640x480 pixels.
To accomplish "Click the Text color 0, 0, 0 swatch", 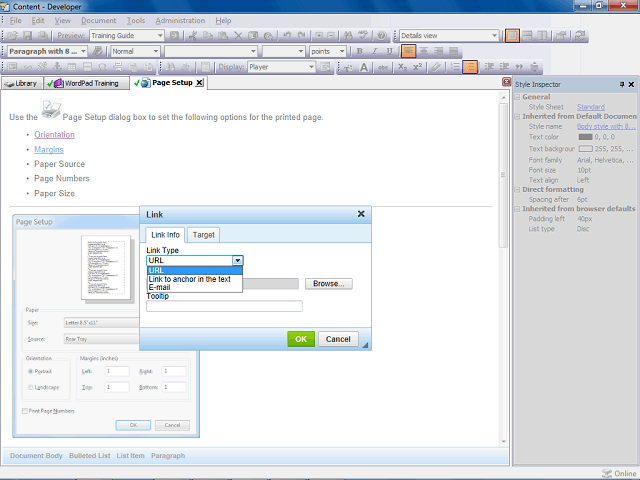I will pos(585,137).
